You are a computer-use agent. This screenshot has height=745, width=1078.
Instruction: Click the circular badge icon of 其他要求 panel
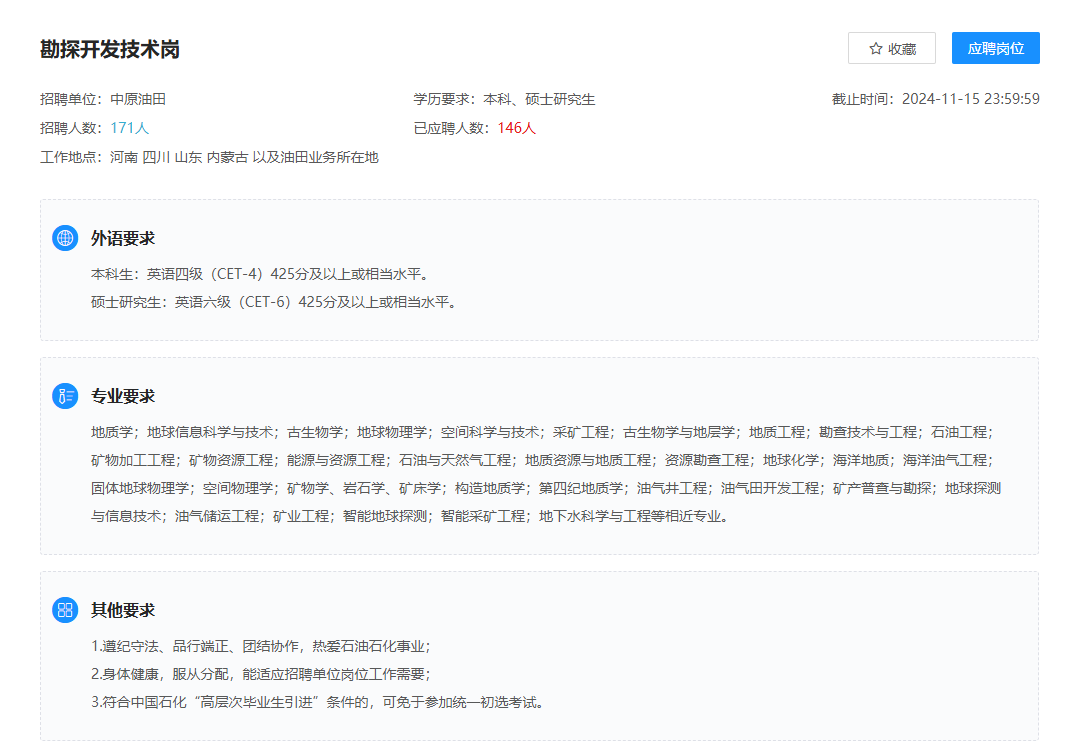click(65, 609)
